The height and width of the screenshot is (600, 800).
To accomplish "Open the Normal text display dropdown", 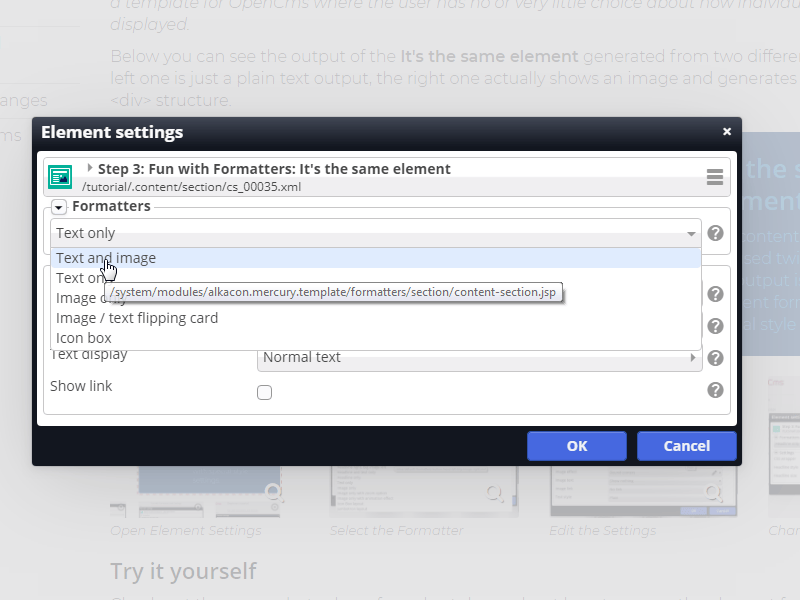I will [480, 357].
